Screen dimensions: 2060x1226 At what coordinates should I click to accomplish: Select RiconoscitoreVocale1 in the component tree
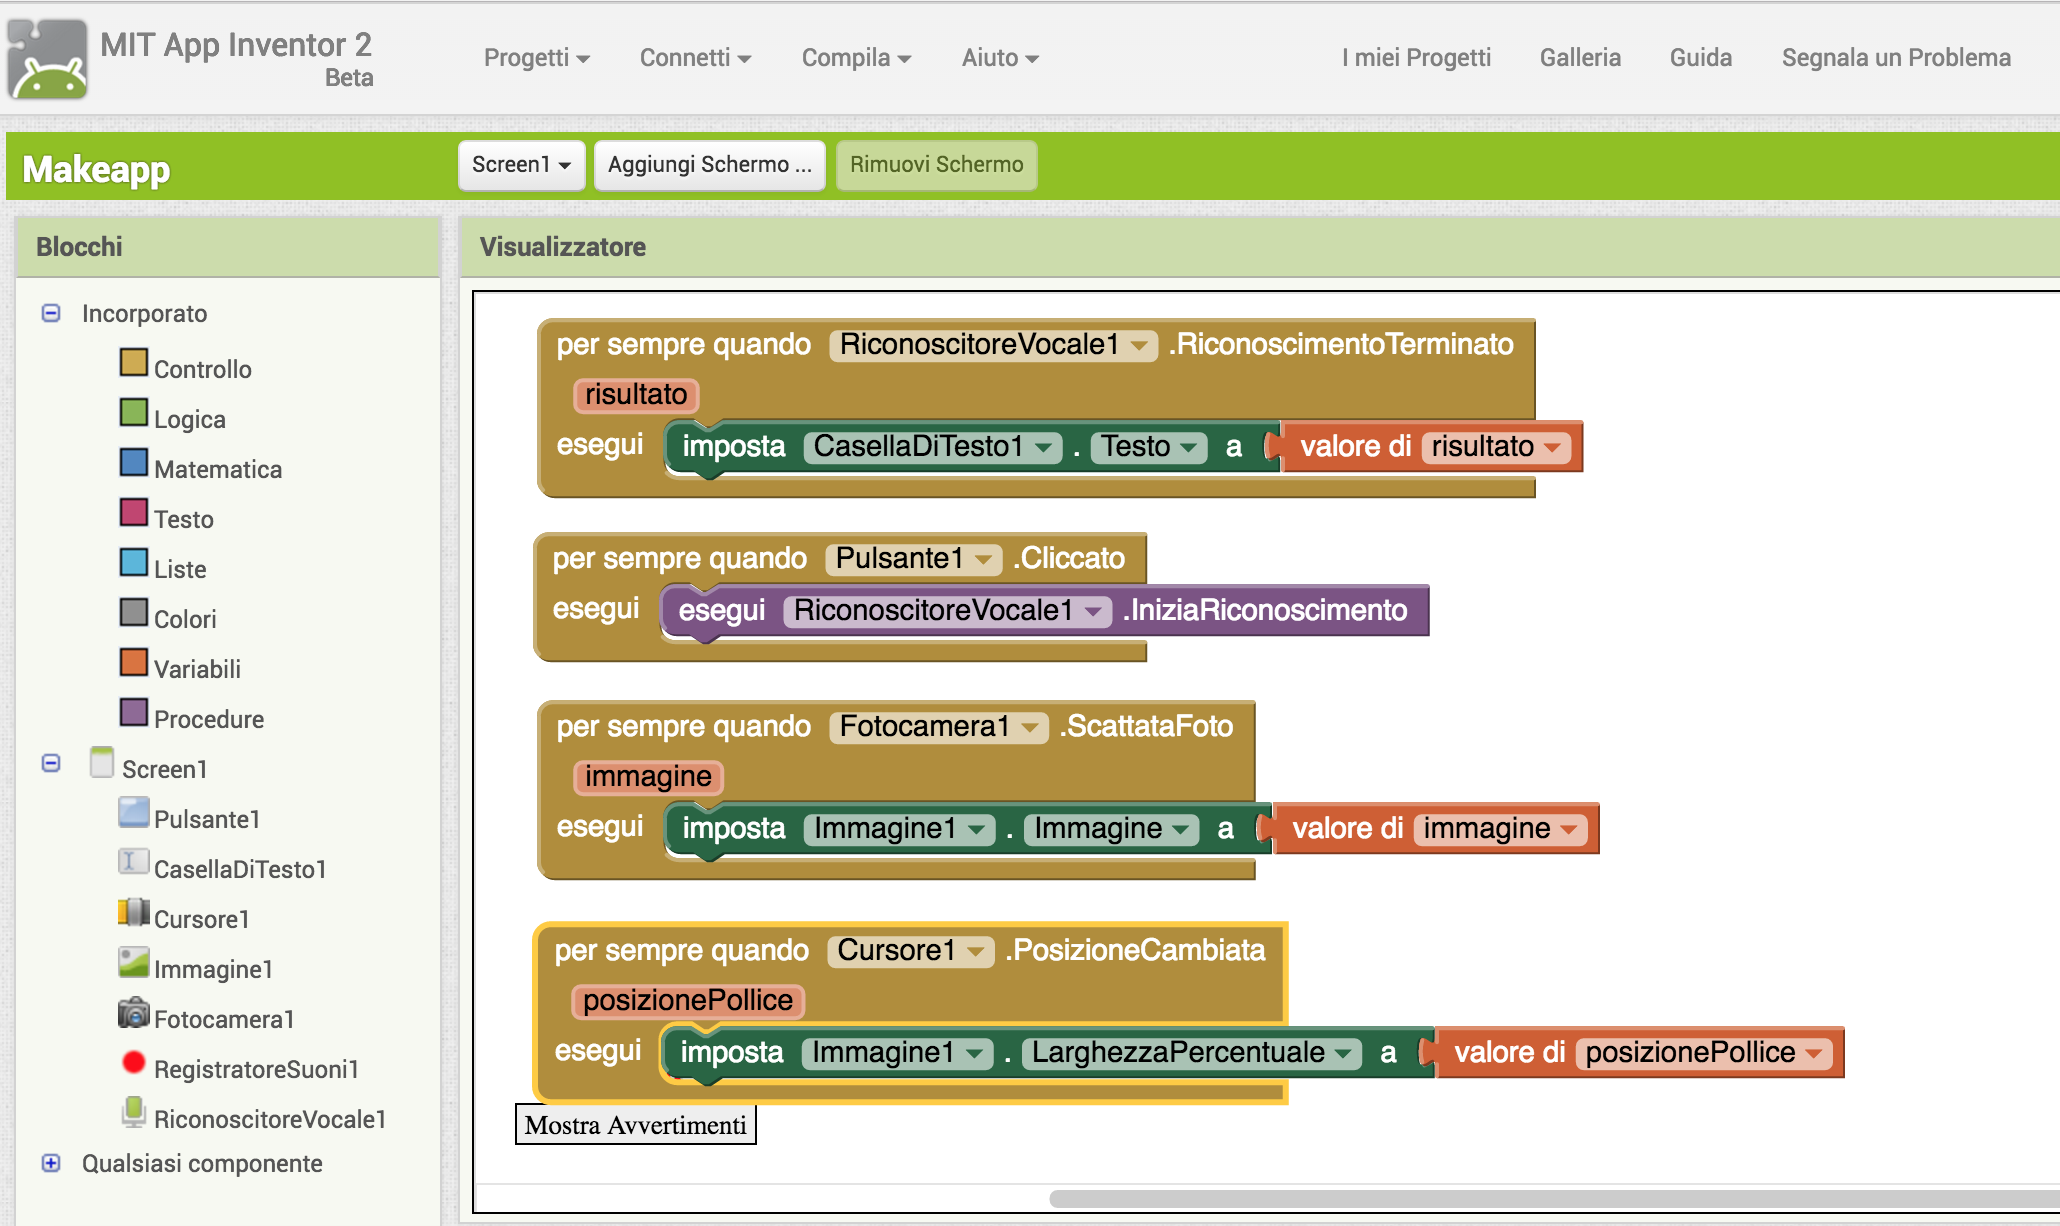click(270, 1119)
